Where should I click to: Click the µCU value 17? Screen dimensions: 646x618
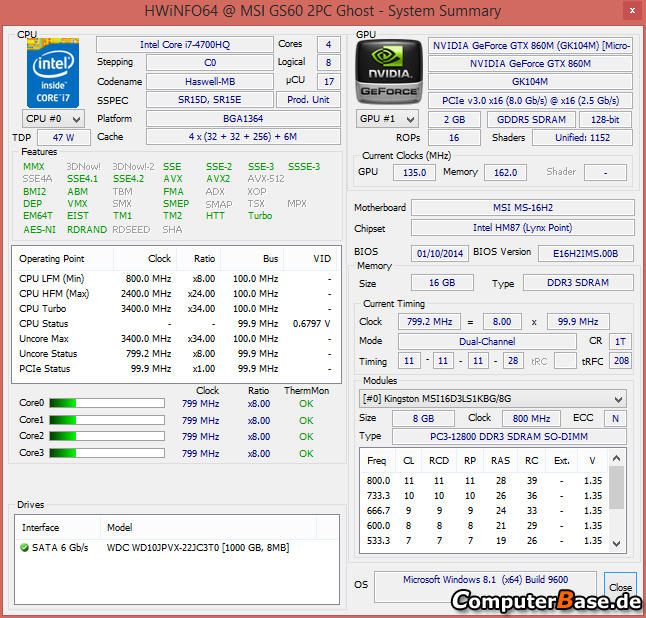(x=328, y=82)
